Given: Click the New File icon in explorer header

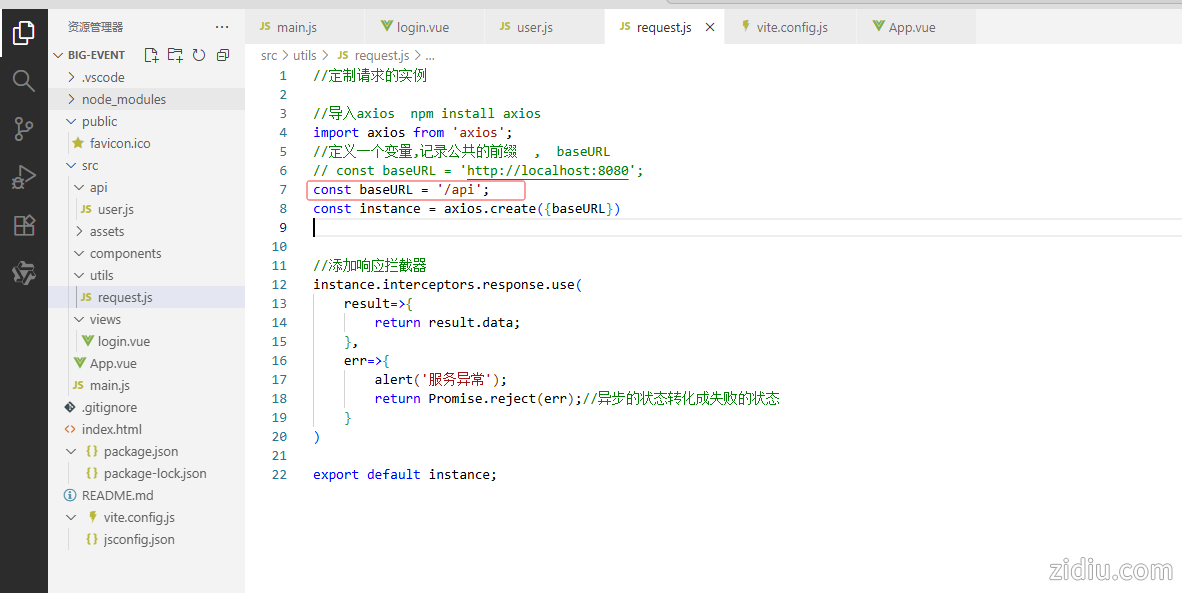Looking at the screenshot, I should coord(151,55).
